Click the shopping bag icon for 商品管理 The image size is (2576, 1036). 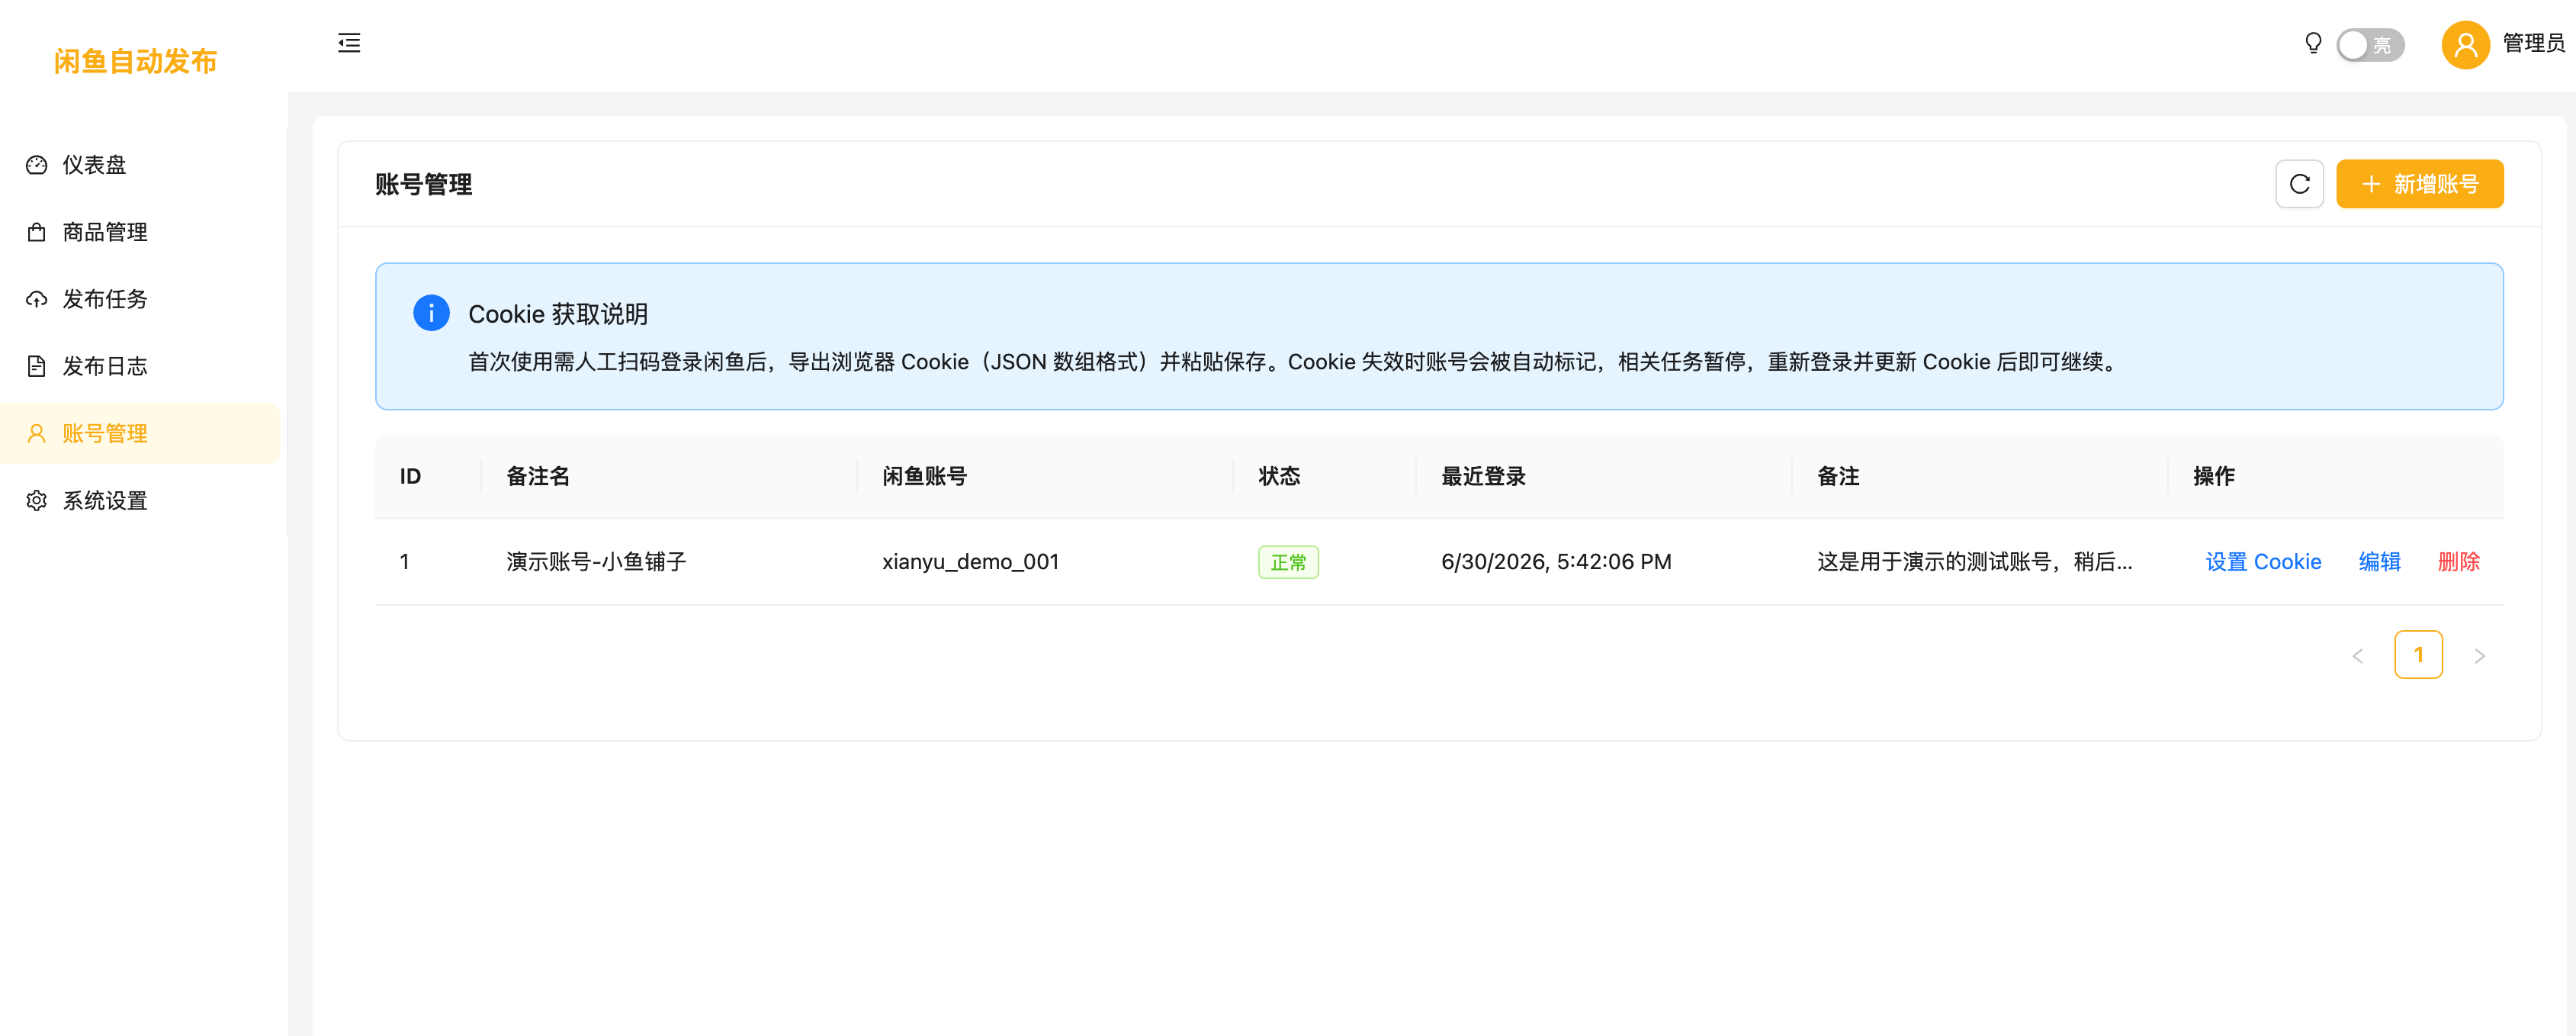pos(37,232)
